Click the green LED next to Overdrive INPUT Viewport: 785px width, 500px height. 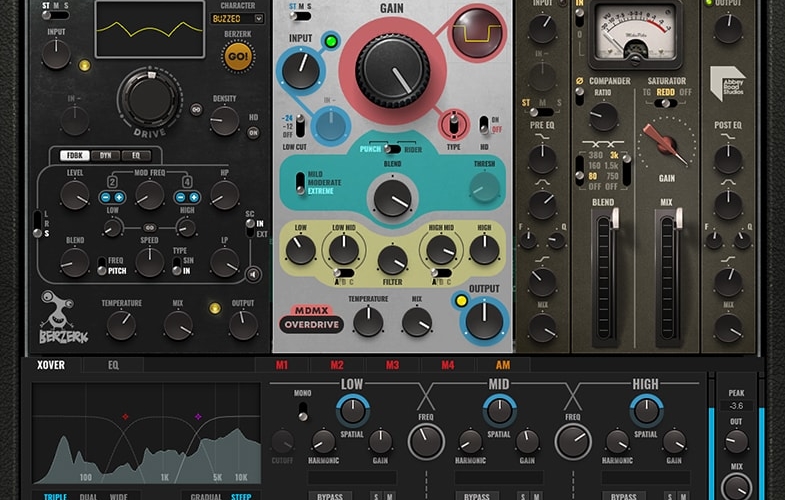[331, 42]
